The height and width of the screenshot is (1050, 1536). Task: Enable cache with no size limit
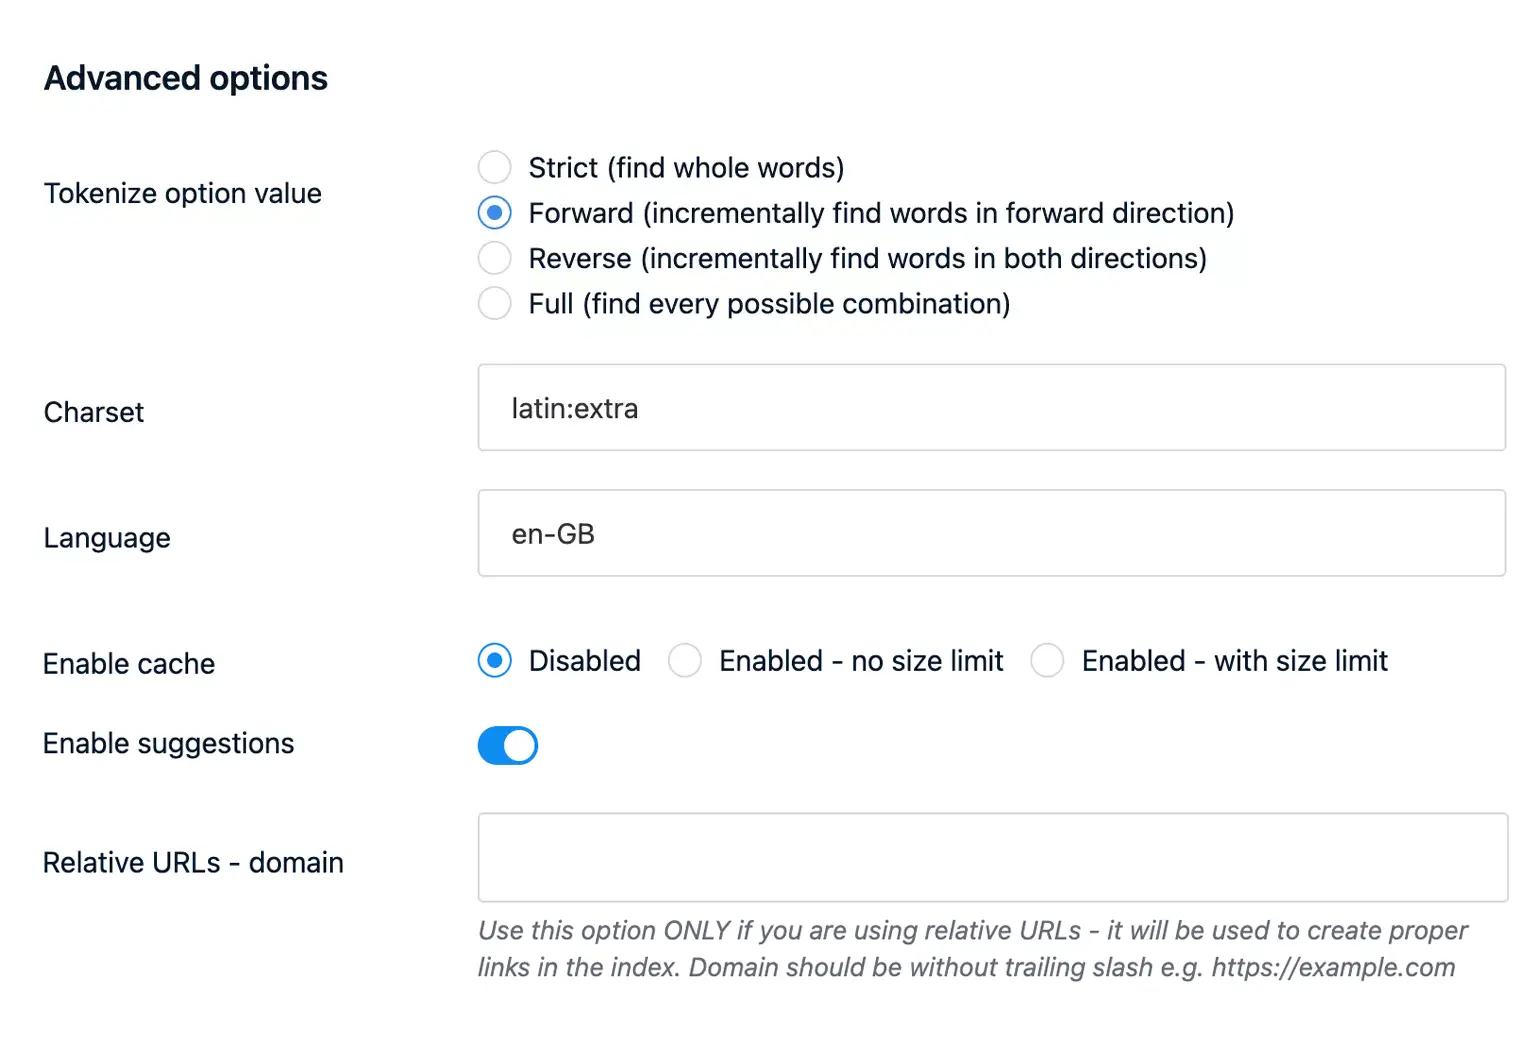pos(685,660)
